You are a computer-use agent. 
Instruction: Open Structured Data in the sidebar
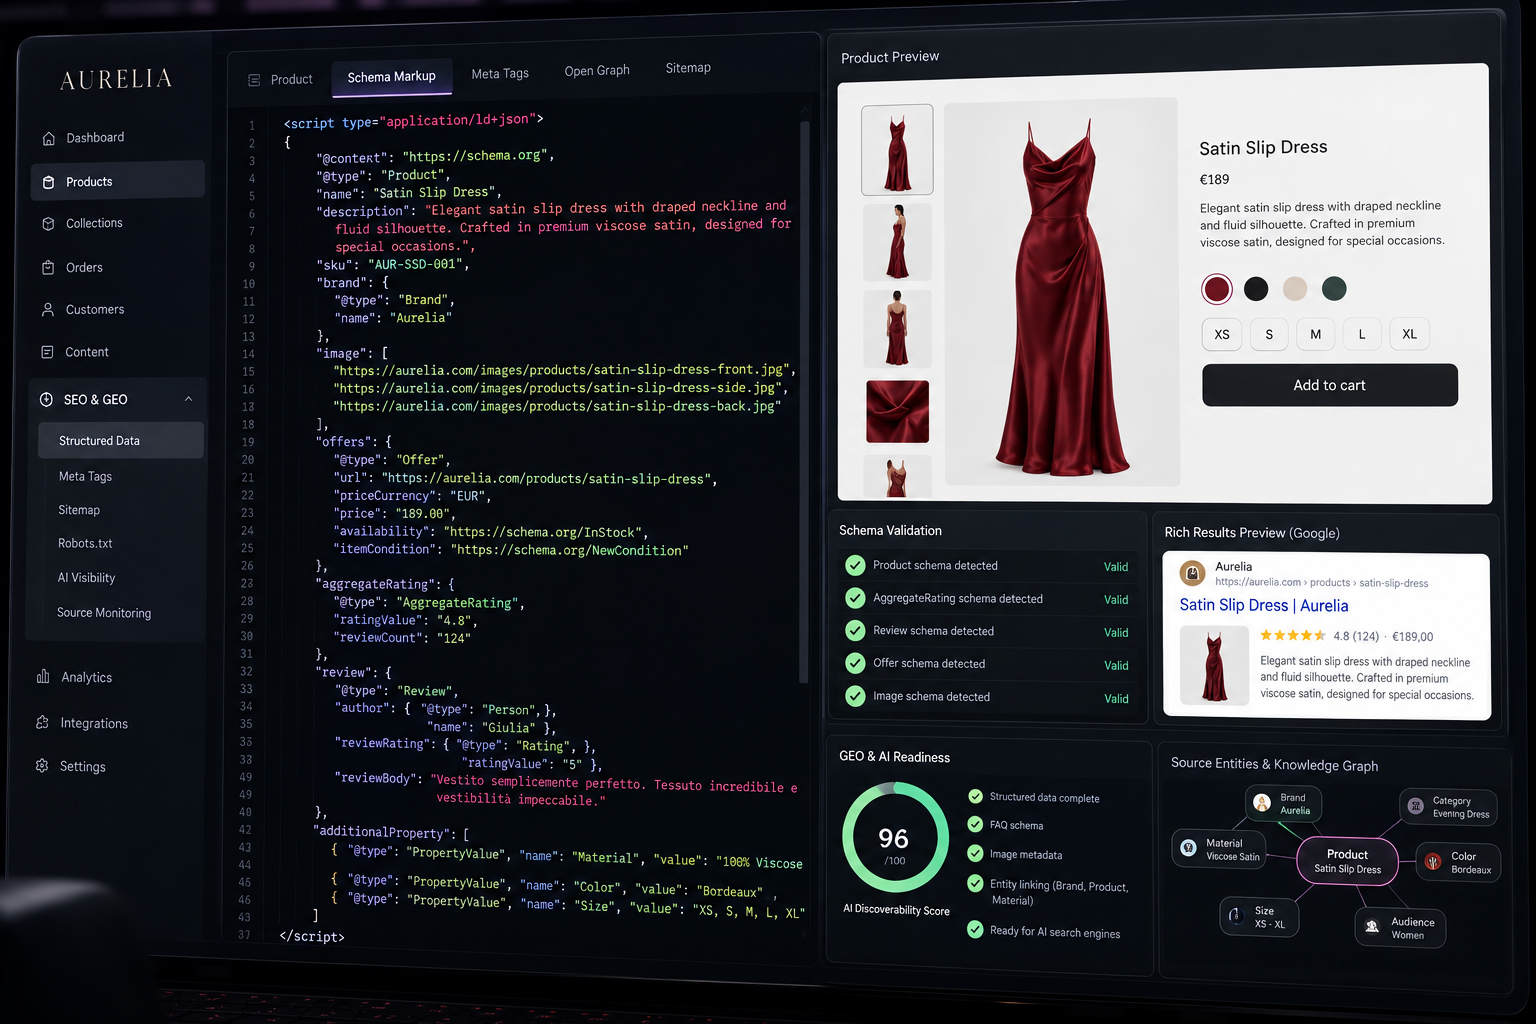click(x=121, y=441)
